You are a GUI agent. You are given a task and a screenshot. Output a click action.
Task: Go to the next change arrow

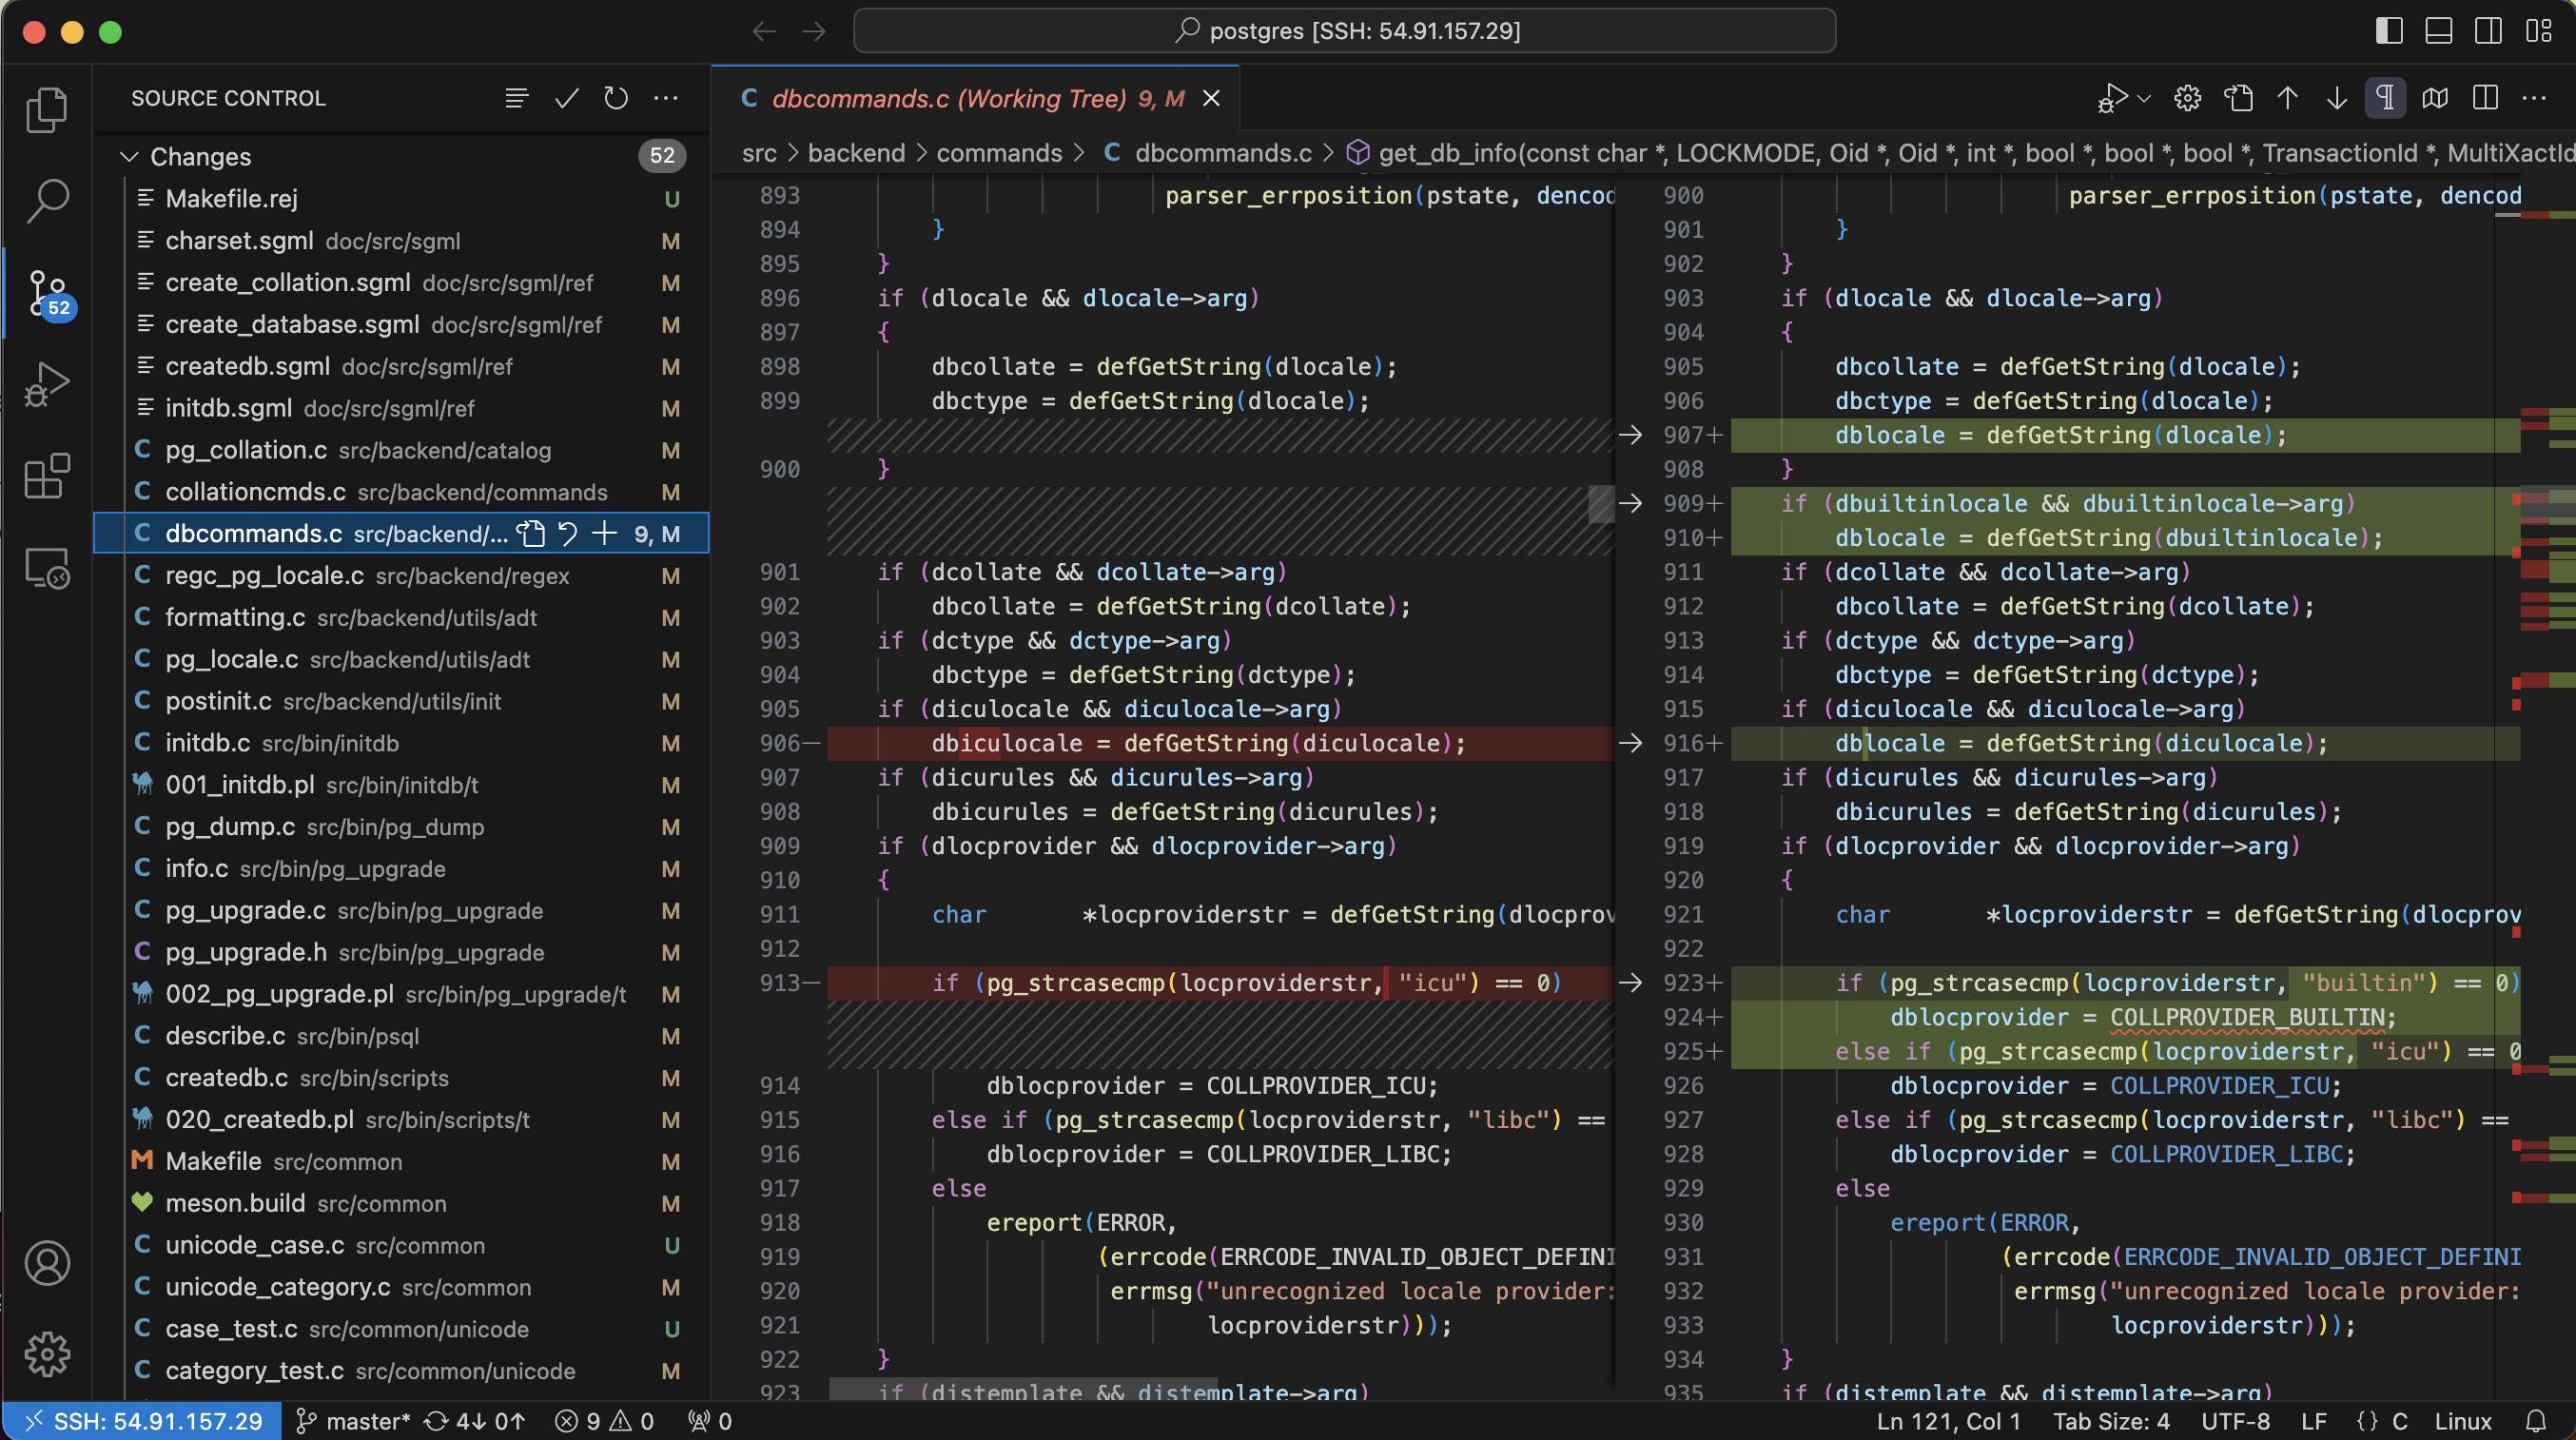[2336, 98]
